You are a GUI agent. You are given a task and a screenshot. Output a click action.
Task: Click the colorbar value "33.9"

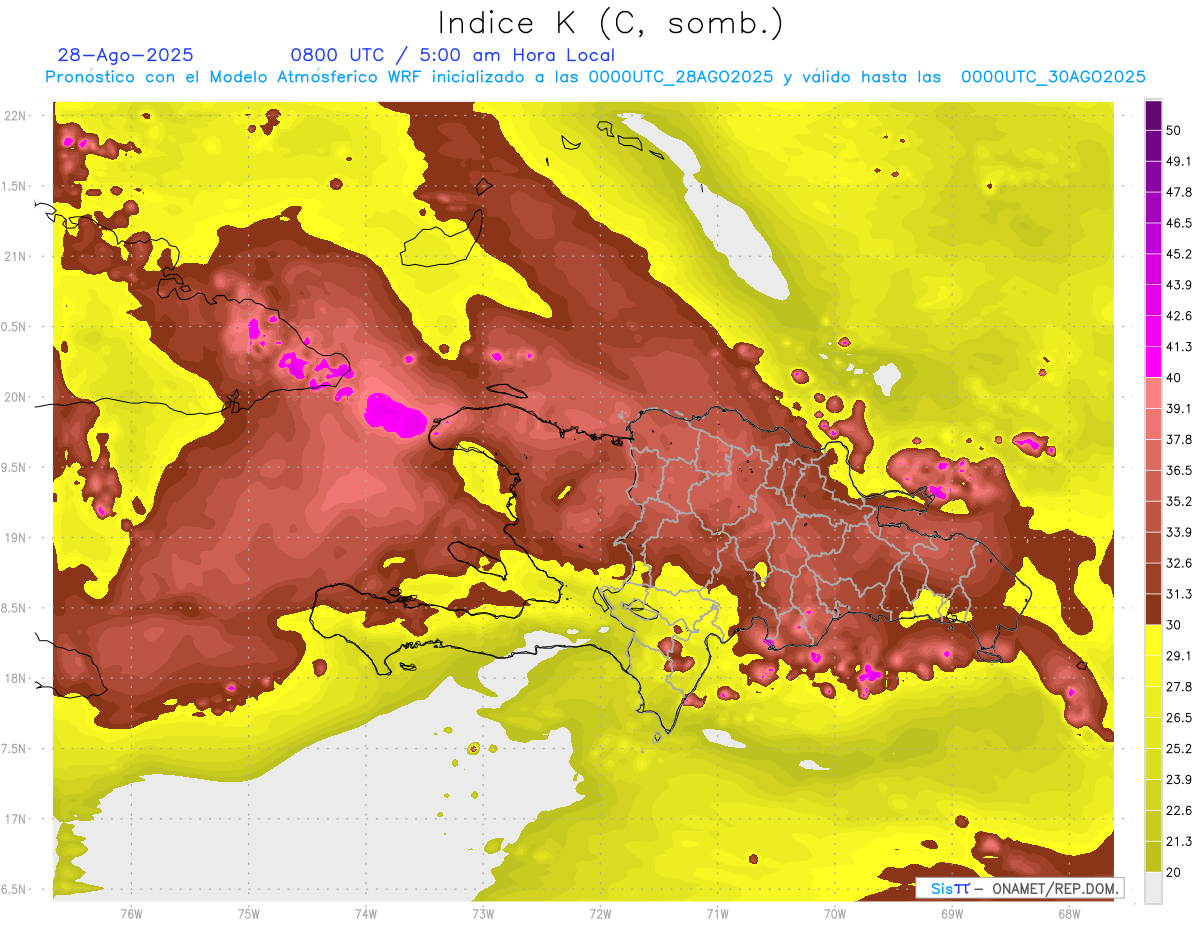(x=1179, y=532)
